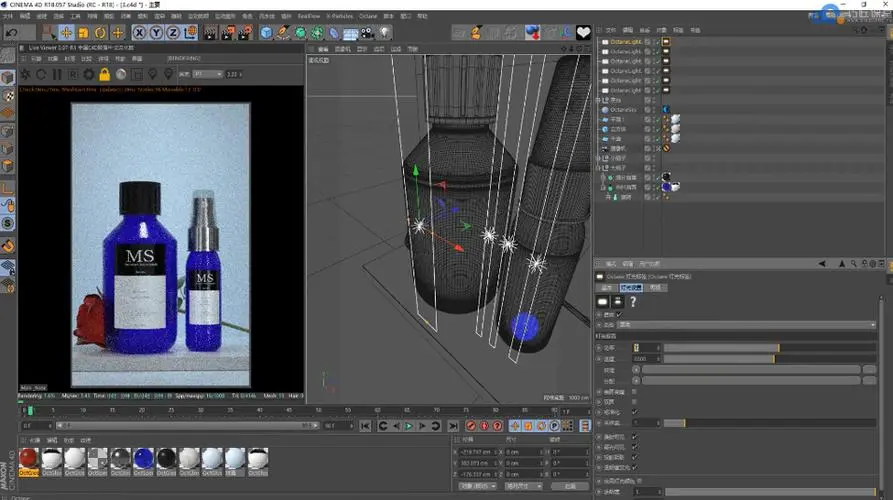
Task: Open the Live Viewer render mode dropdown
Action: (x=206, y=74)
